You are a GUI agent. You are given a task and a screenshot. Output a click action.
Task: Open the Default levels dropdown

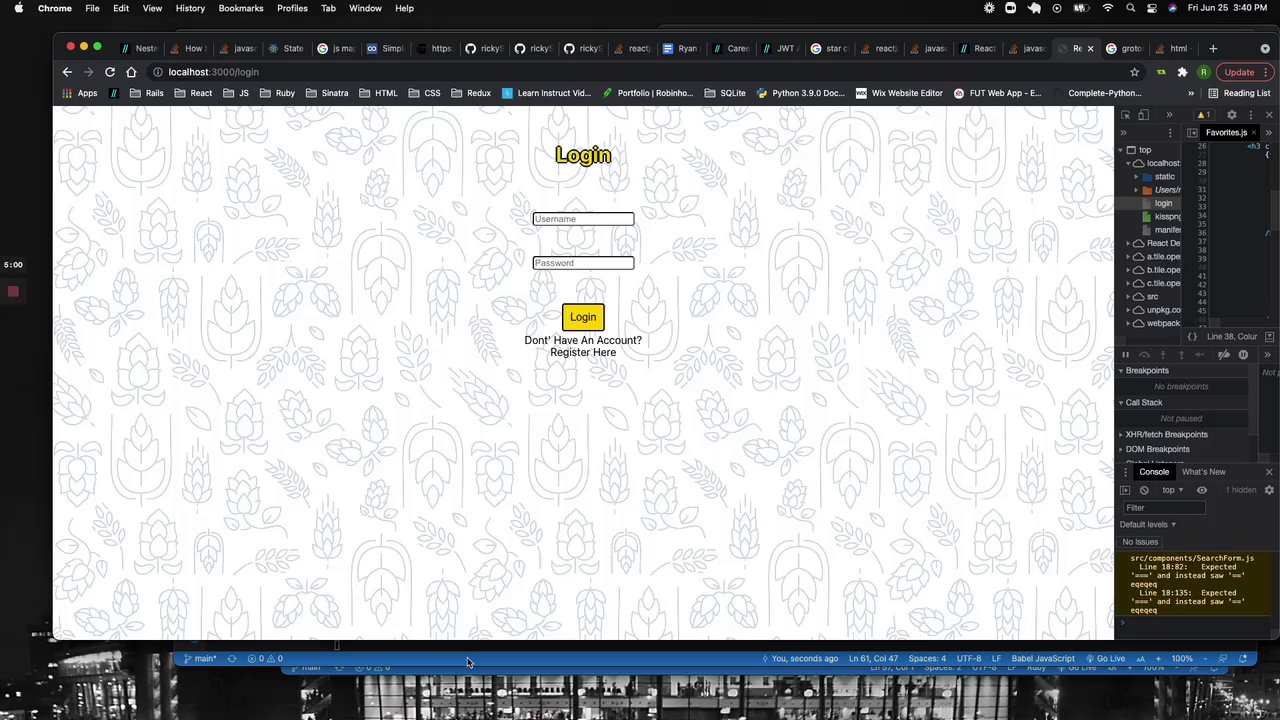click(x=1148, y=524)
